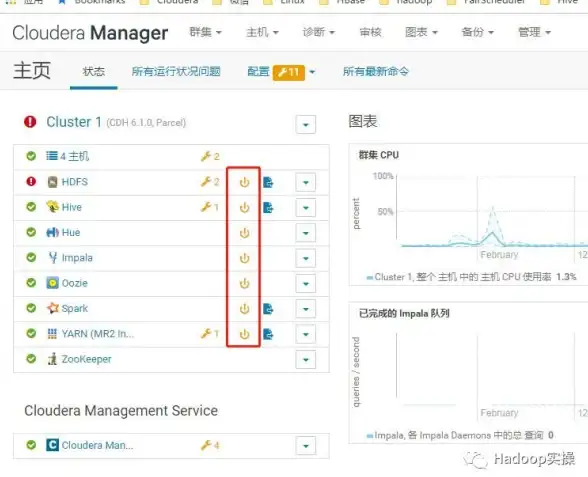Click the Hue restart power icon
Screen dimensions: 588x477
point(244,233)
